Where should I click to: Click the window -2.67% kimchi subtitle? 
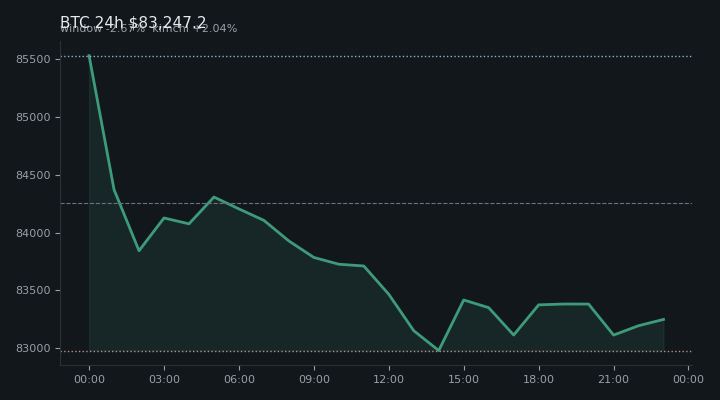coord(148,28)
